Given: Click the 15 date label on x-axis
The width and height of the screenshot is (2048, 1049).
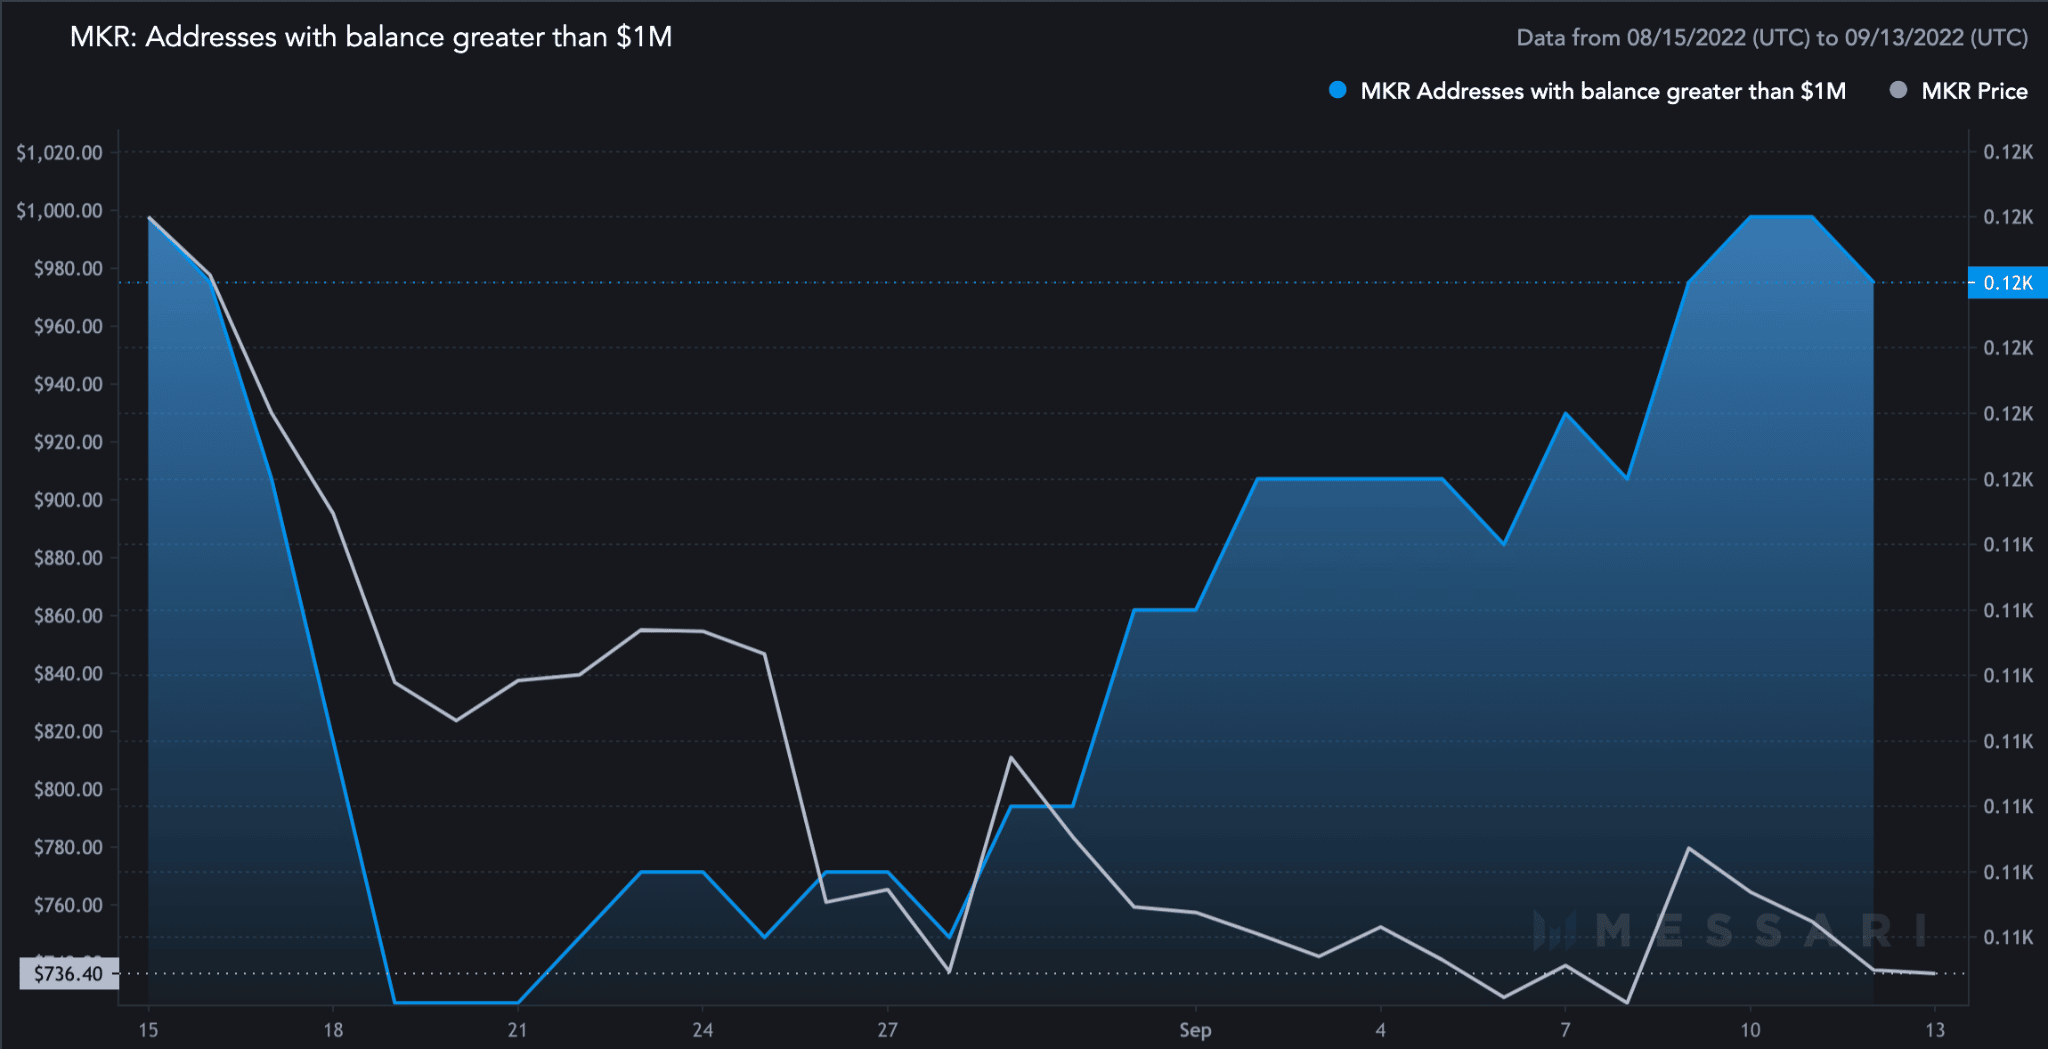Looking at the screenshot, I should [148, 1030].
